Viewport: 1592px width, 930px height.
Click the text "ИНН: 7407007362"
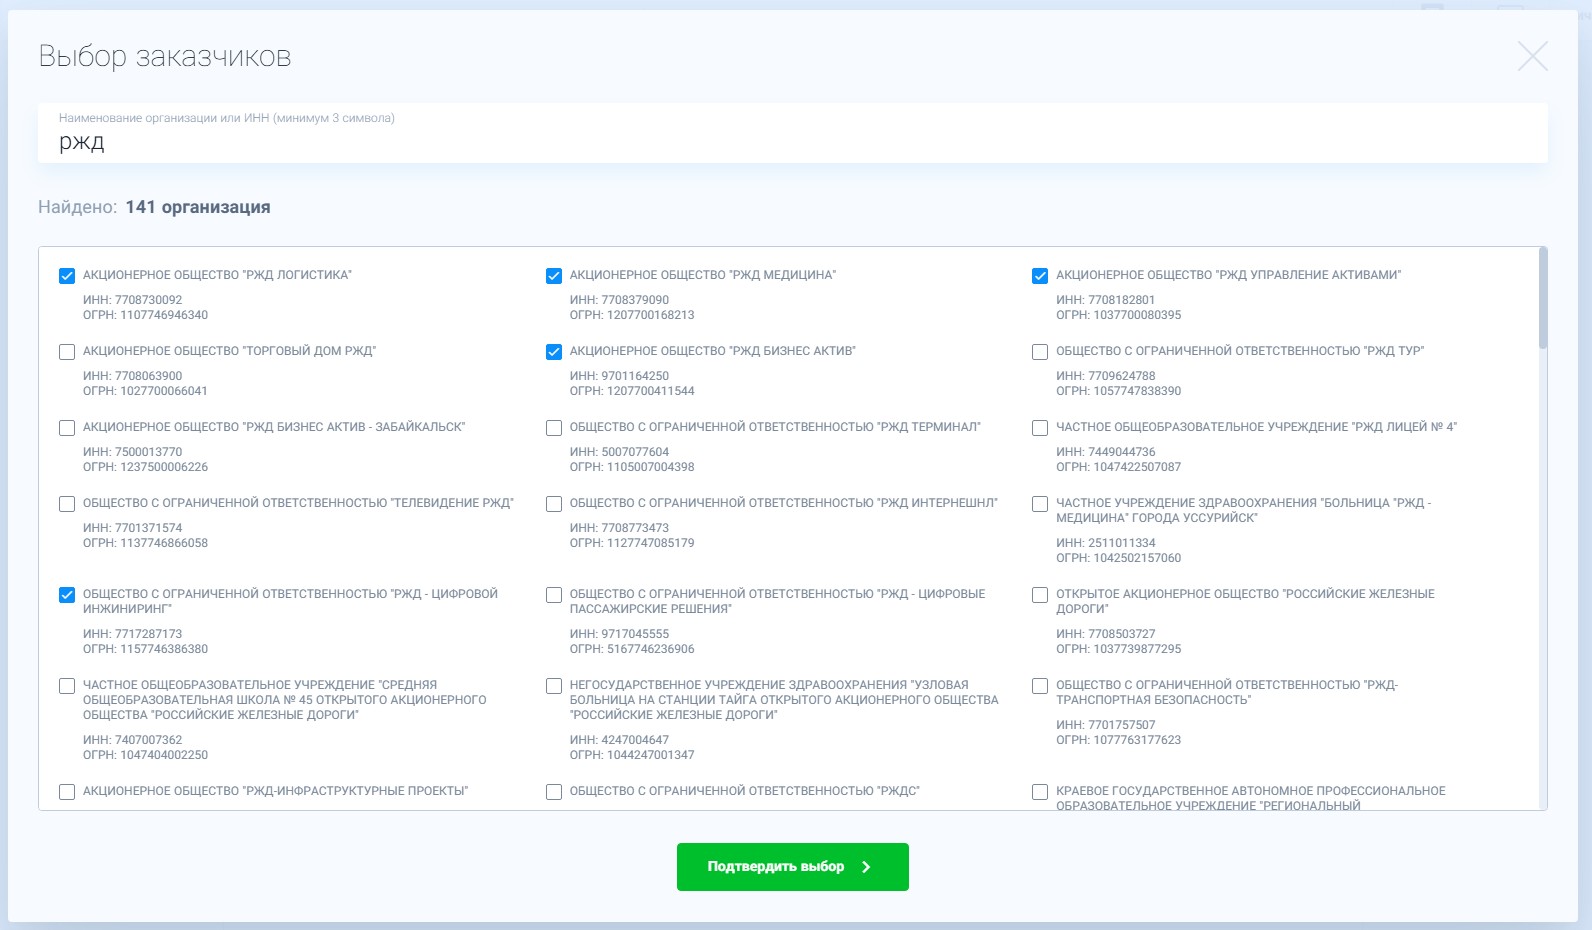point(133,740)
